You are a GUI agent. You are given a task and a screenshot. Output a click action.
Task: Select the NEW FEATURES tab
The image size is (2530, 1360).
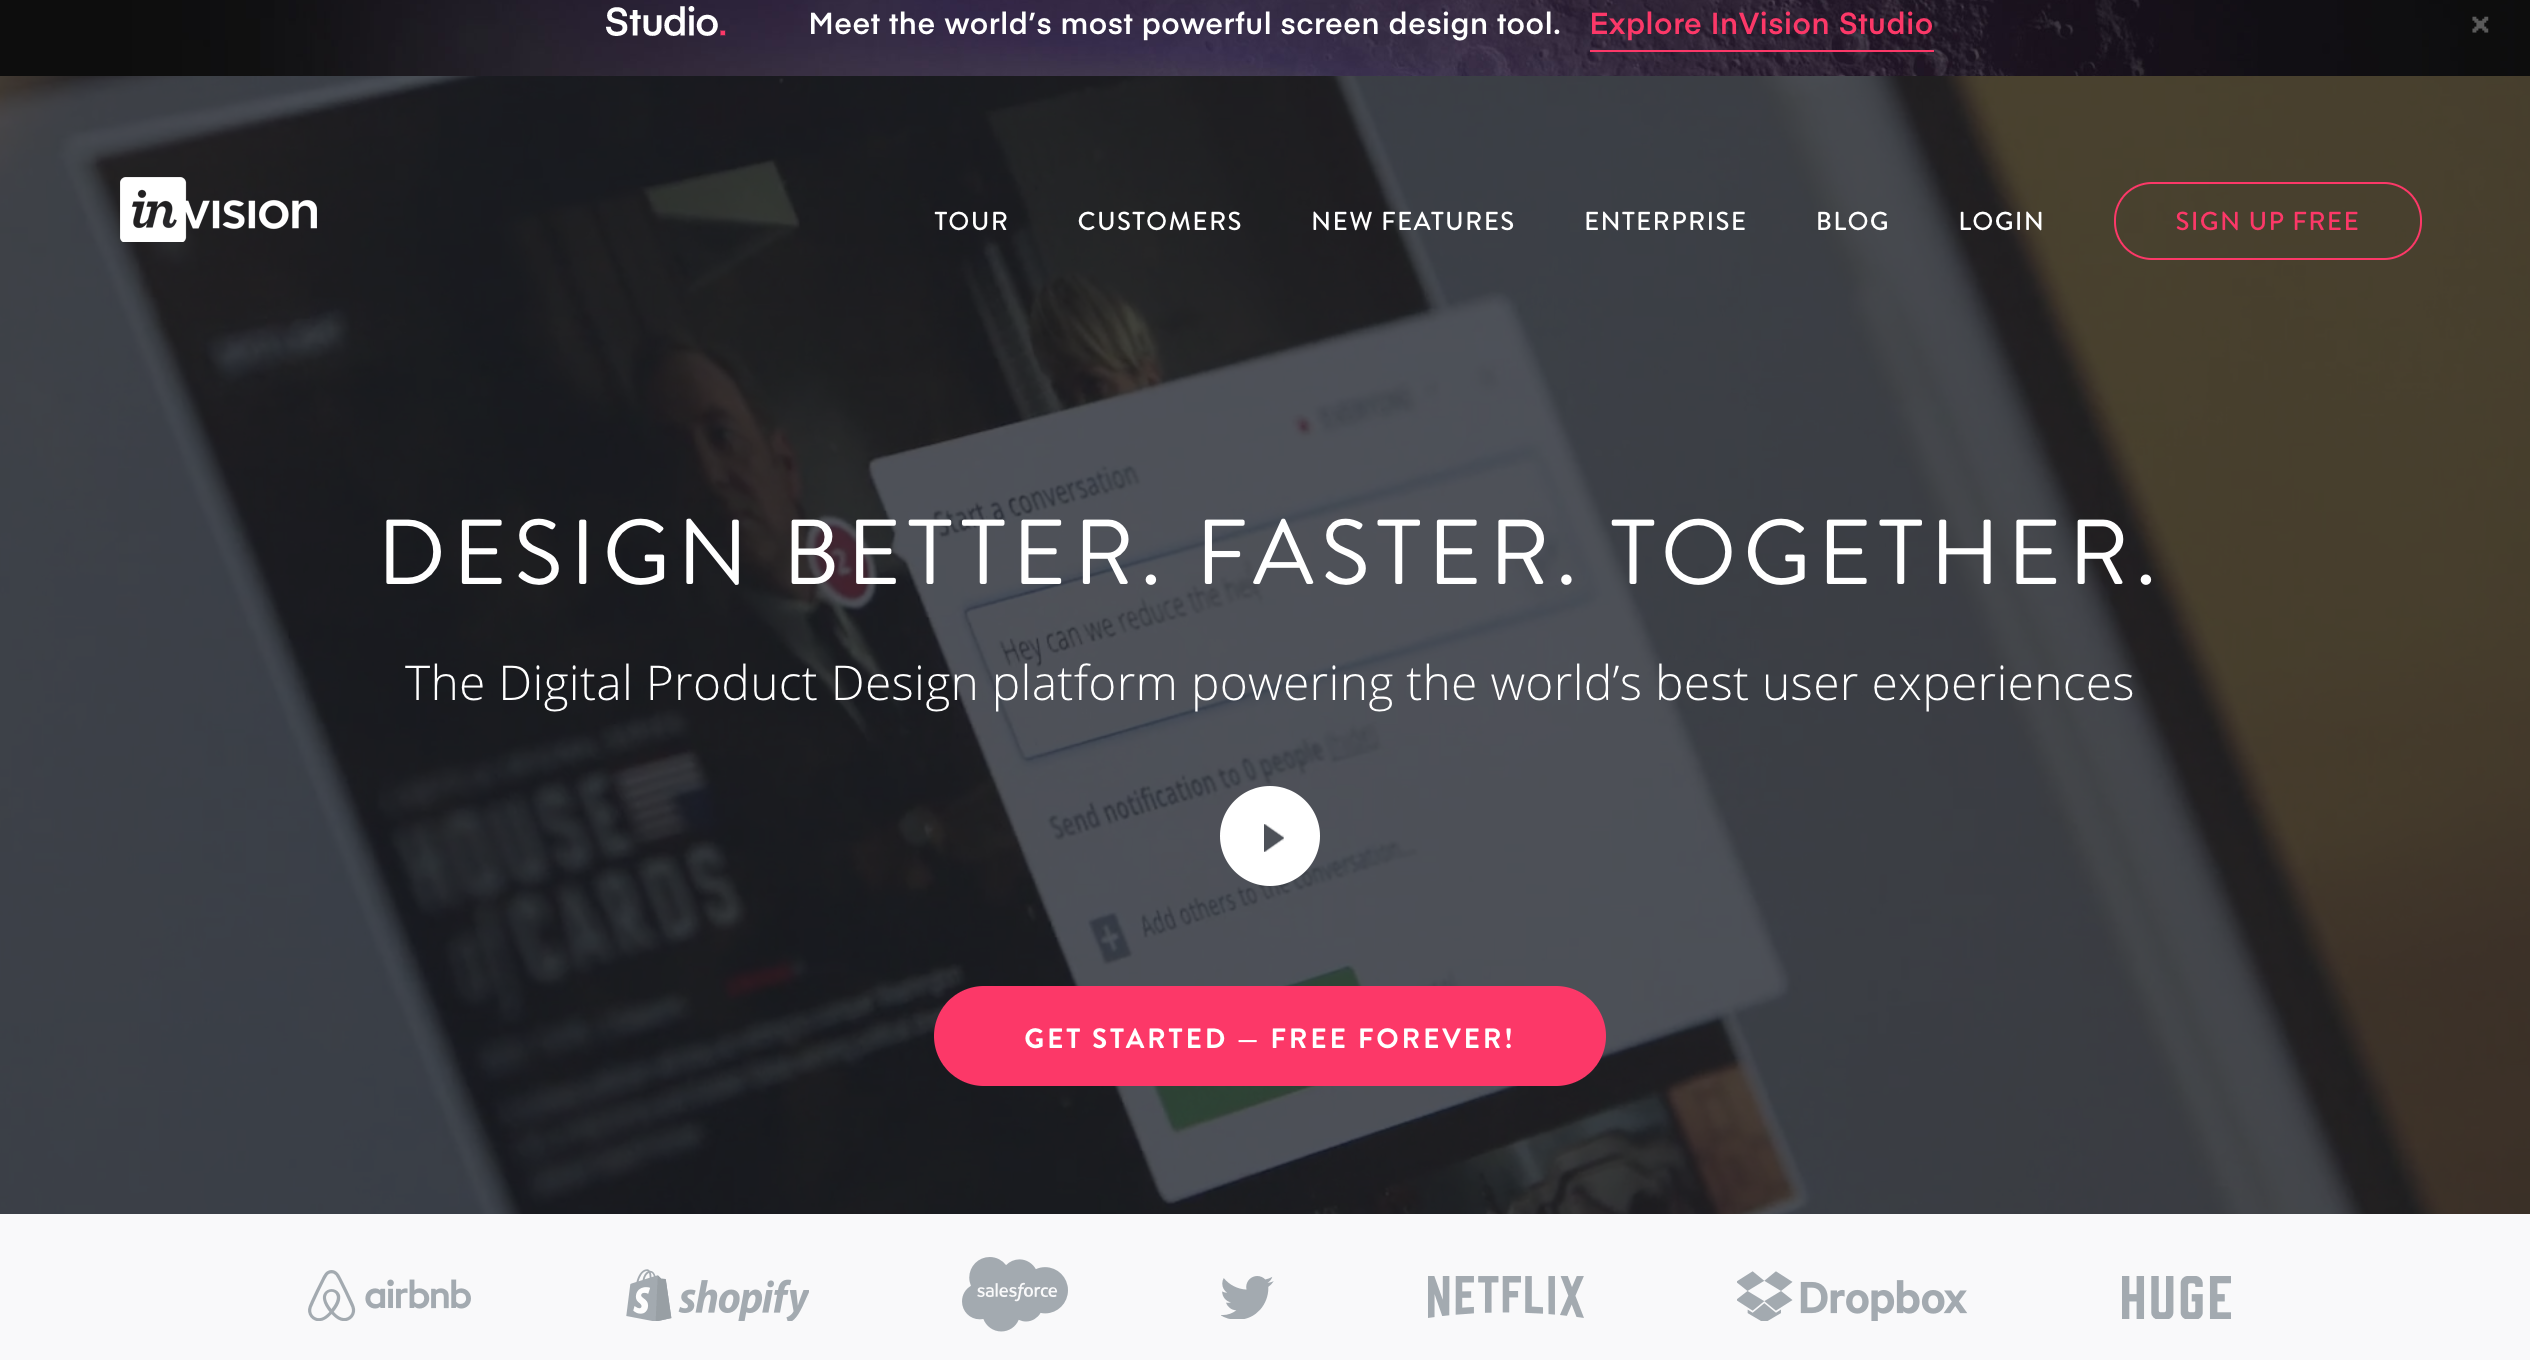pos(1413,221)
